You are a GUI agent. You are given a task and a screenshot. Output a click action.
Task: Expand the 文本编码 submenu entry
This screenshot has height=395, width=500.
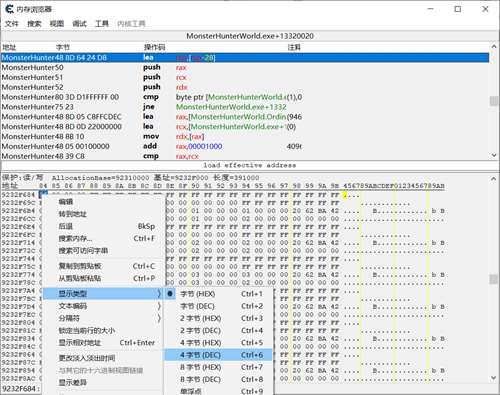[104, 306]
